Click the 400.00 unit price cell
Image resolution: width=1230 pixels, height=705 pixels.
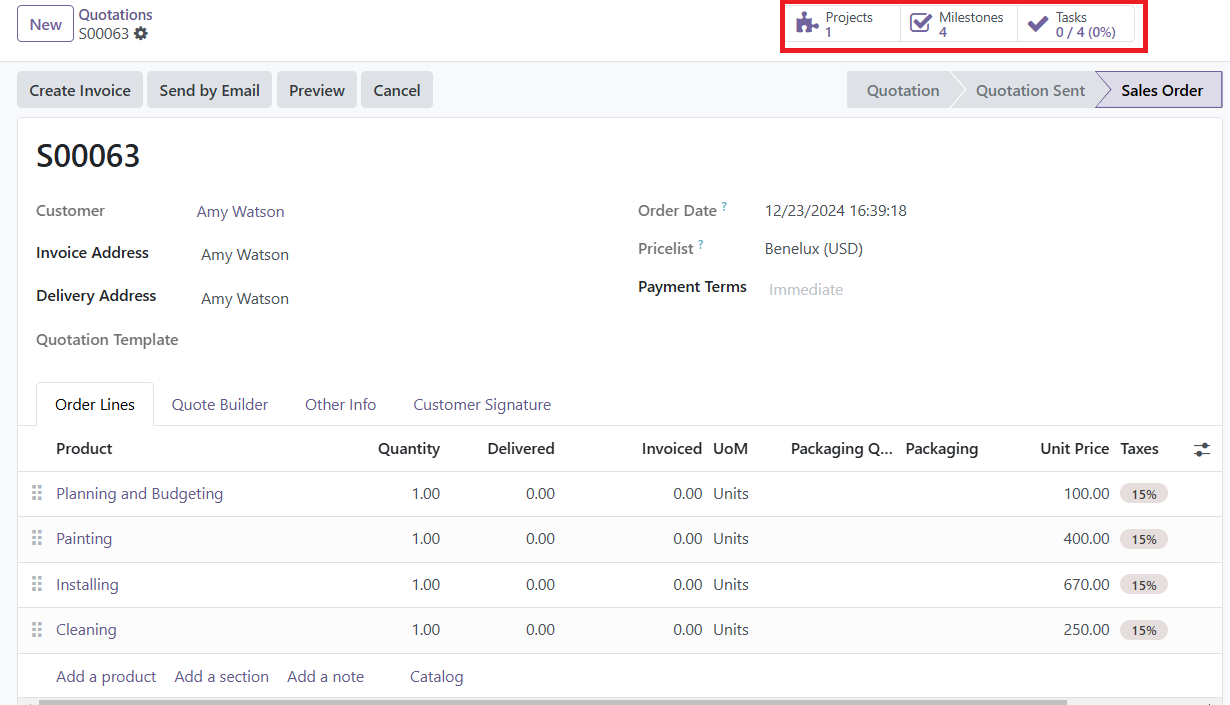pos(1086,538)
